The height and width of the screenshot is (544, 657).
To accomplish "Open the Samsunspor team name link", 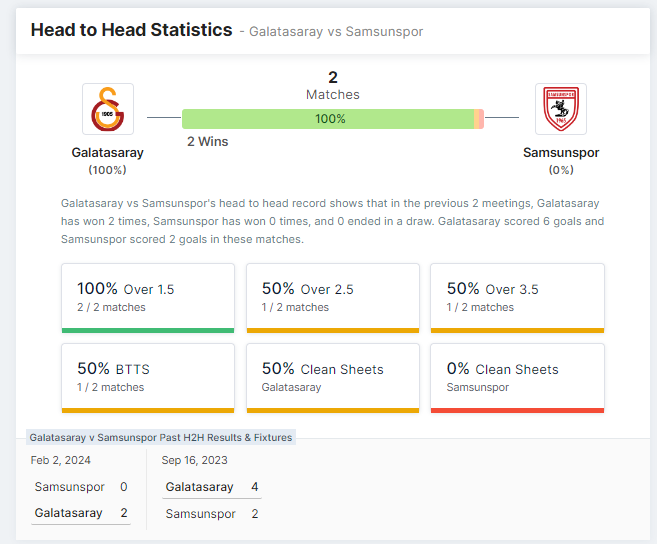I will 561,153.
